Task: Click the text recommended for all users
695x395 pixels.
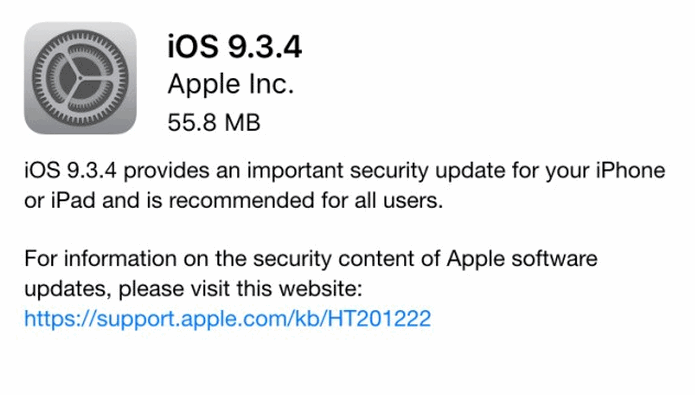Action: click(x=305, y=200)
